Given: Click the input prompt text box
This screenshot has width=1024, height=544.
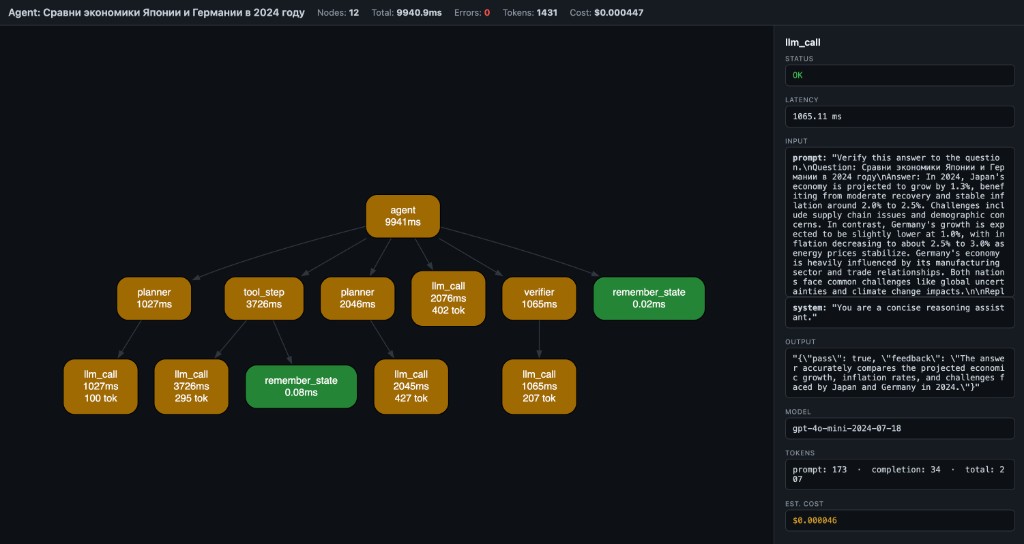Looking at the screenshot, I should click(899, 222).
